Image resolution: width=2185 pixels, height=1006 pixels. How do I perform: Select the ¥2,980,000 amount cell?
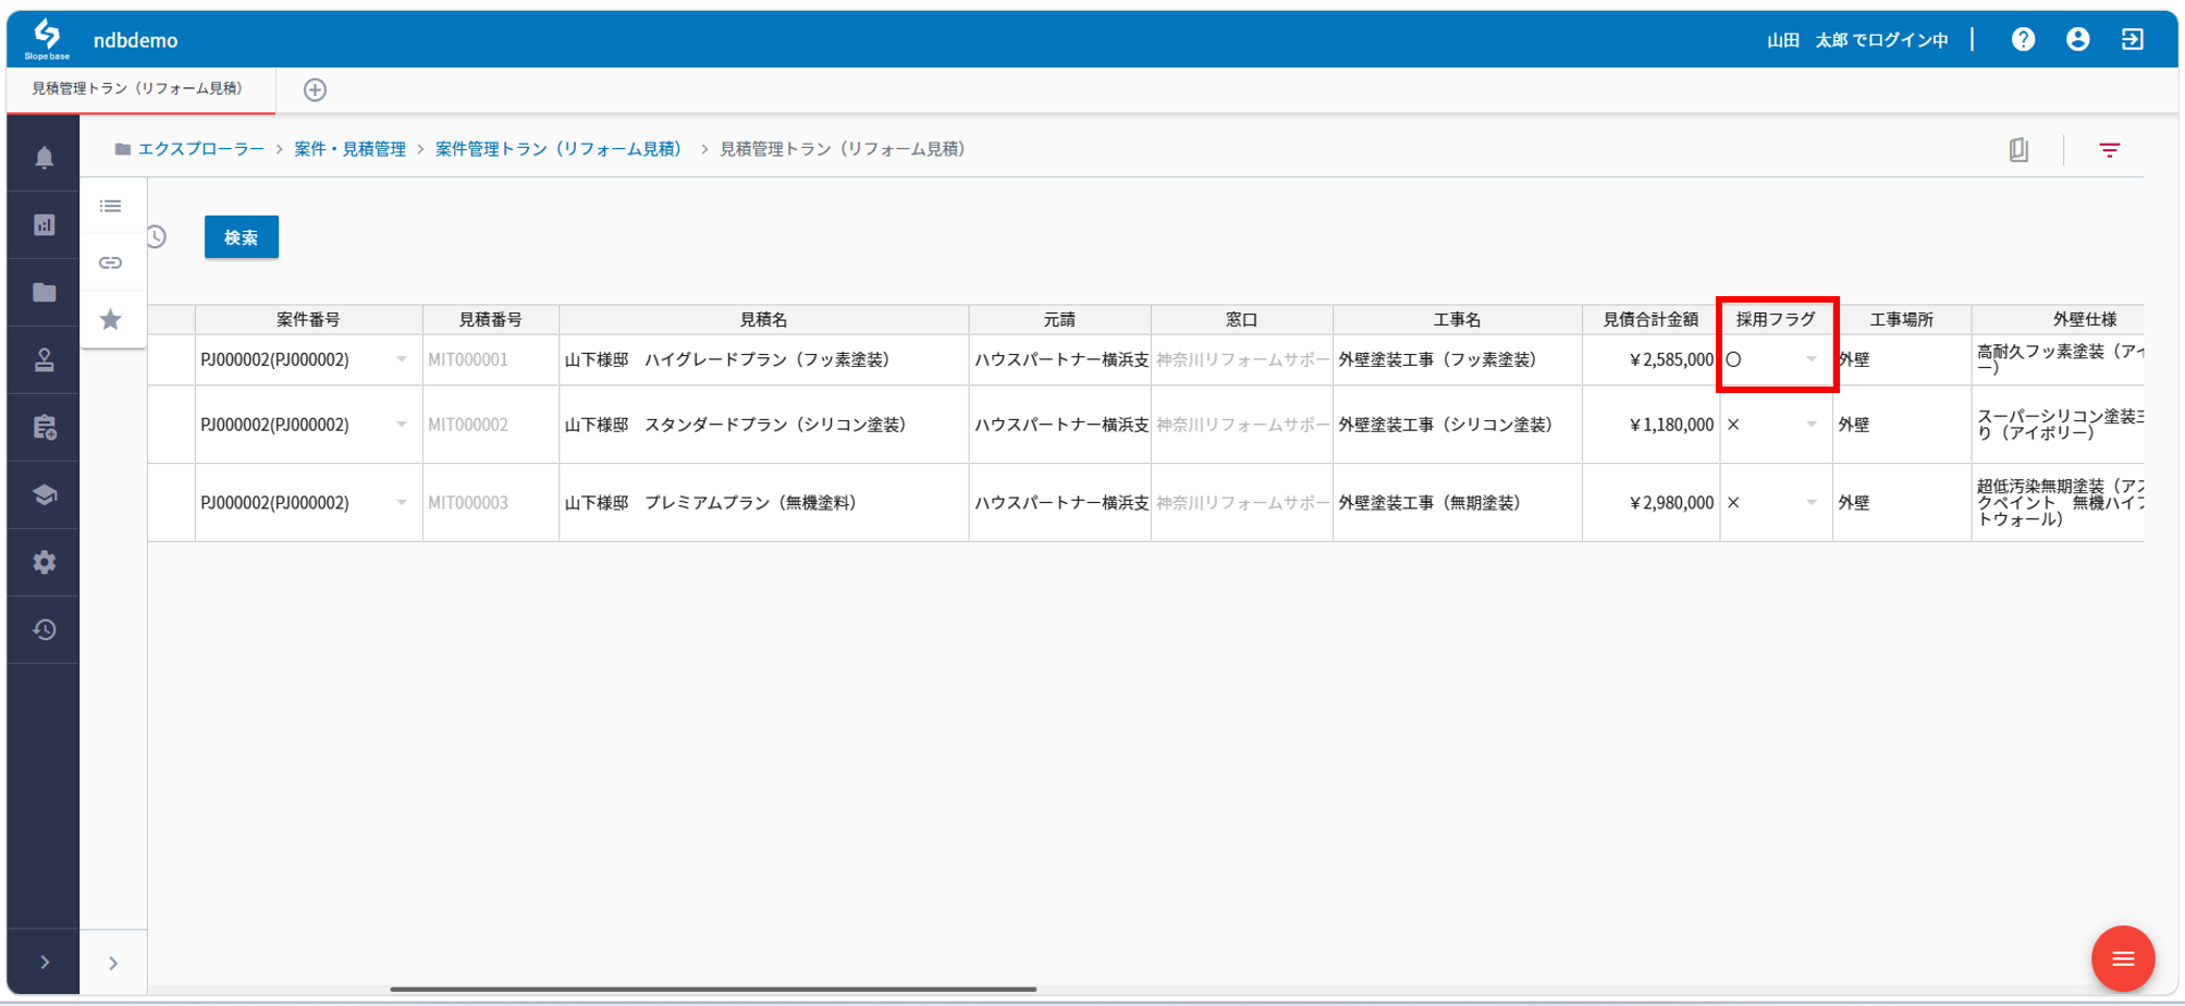(x=1650, y=502)
